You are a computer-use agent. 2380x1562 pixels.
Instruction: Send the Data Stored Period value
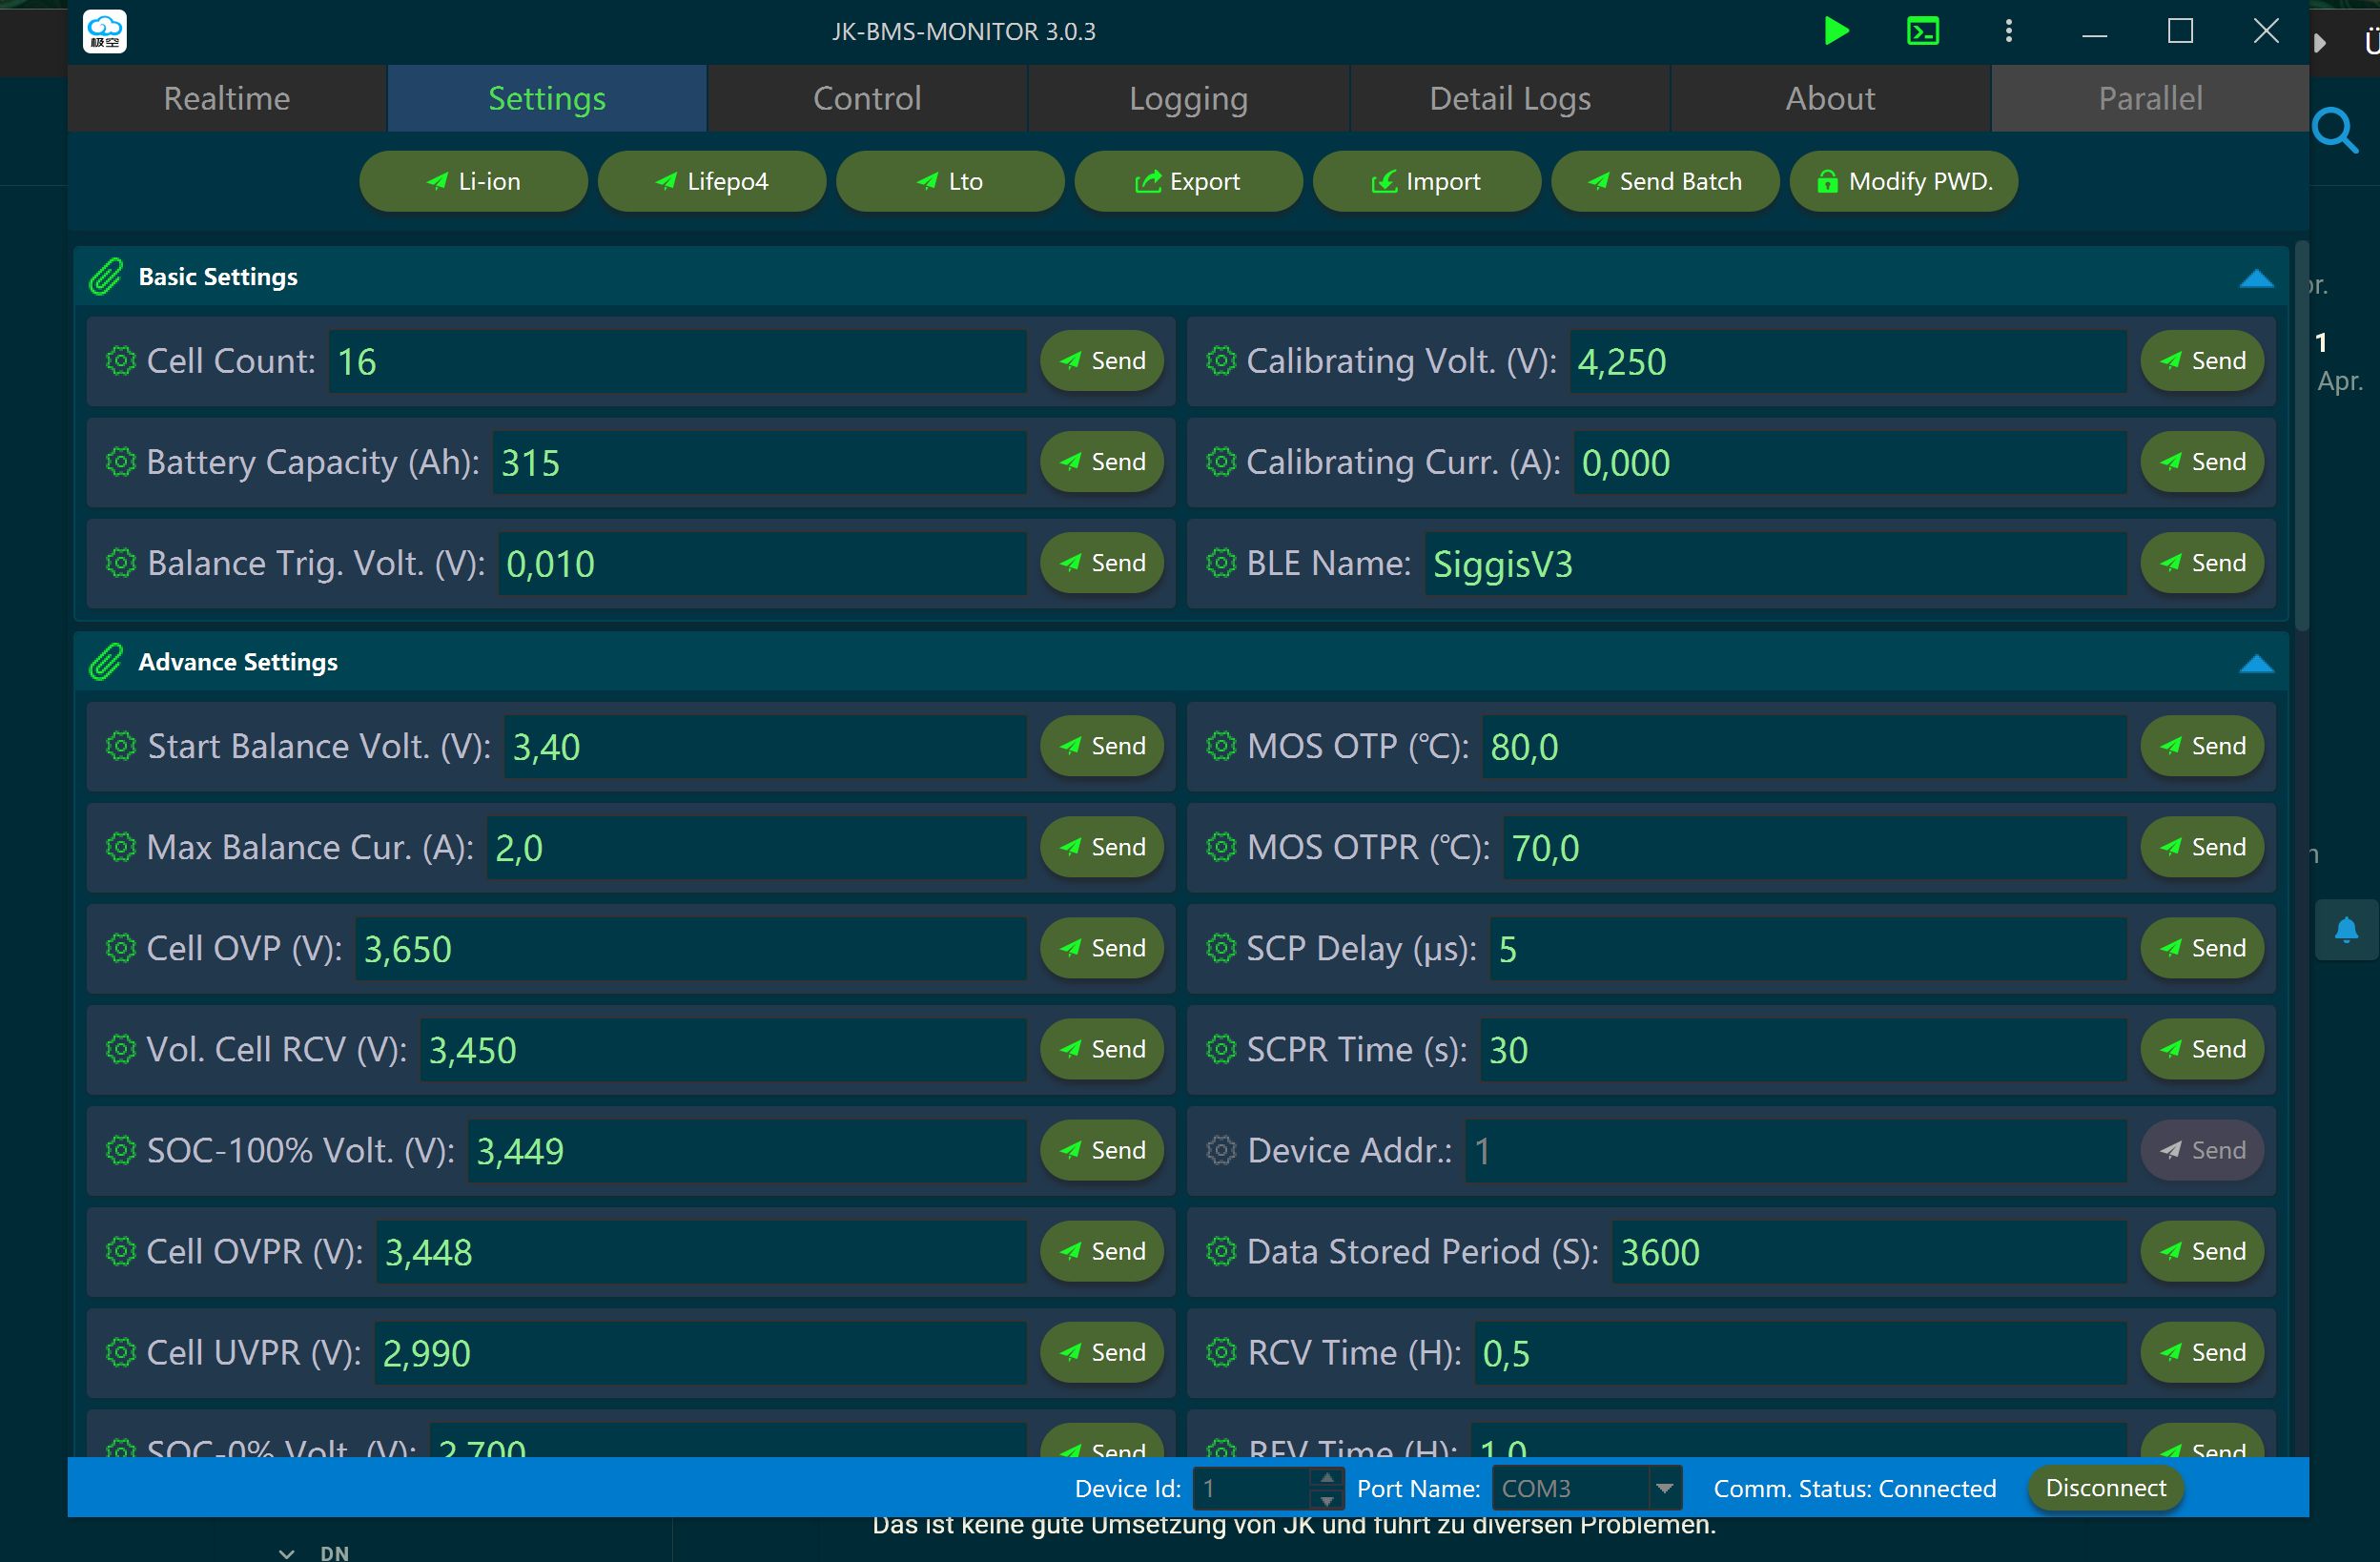coord(2202,1250)
